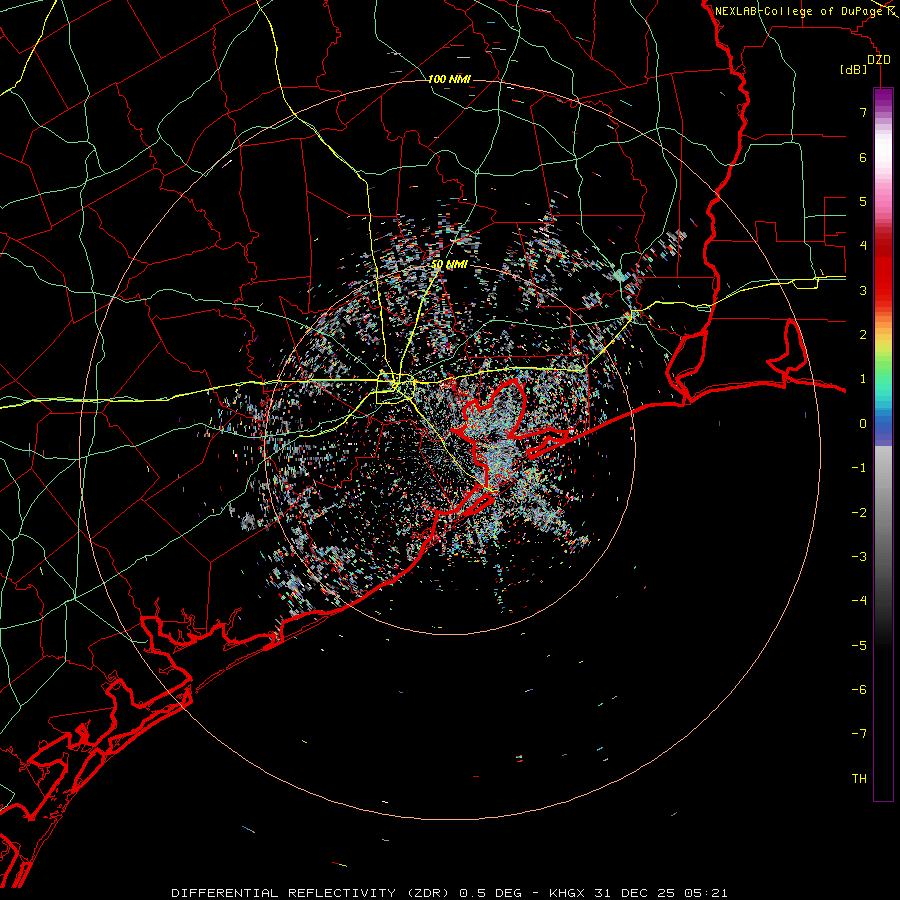Image resolution: width=900 pixels, height=900 pixels.
Task: Select the "5" value on the dB scale
Action: coord(863,201)
